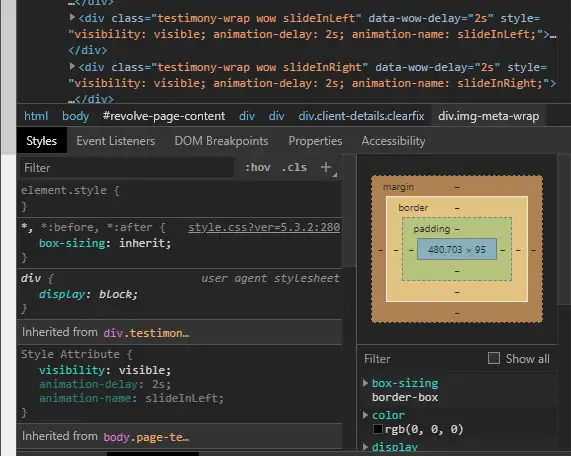Image resolution: width=571 pixels, height=456 pixels.
Task: Edit the animation-name: slideInLeft declaration
Action: point(131,398)
